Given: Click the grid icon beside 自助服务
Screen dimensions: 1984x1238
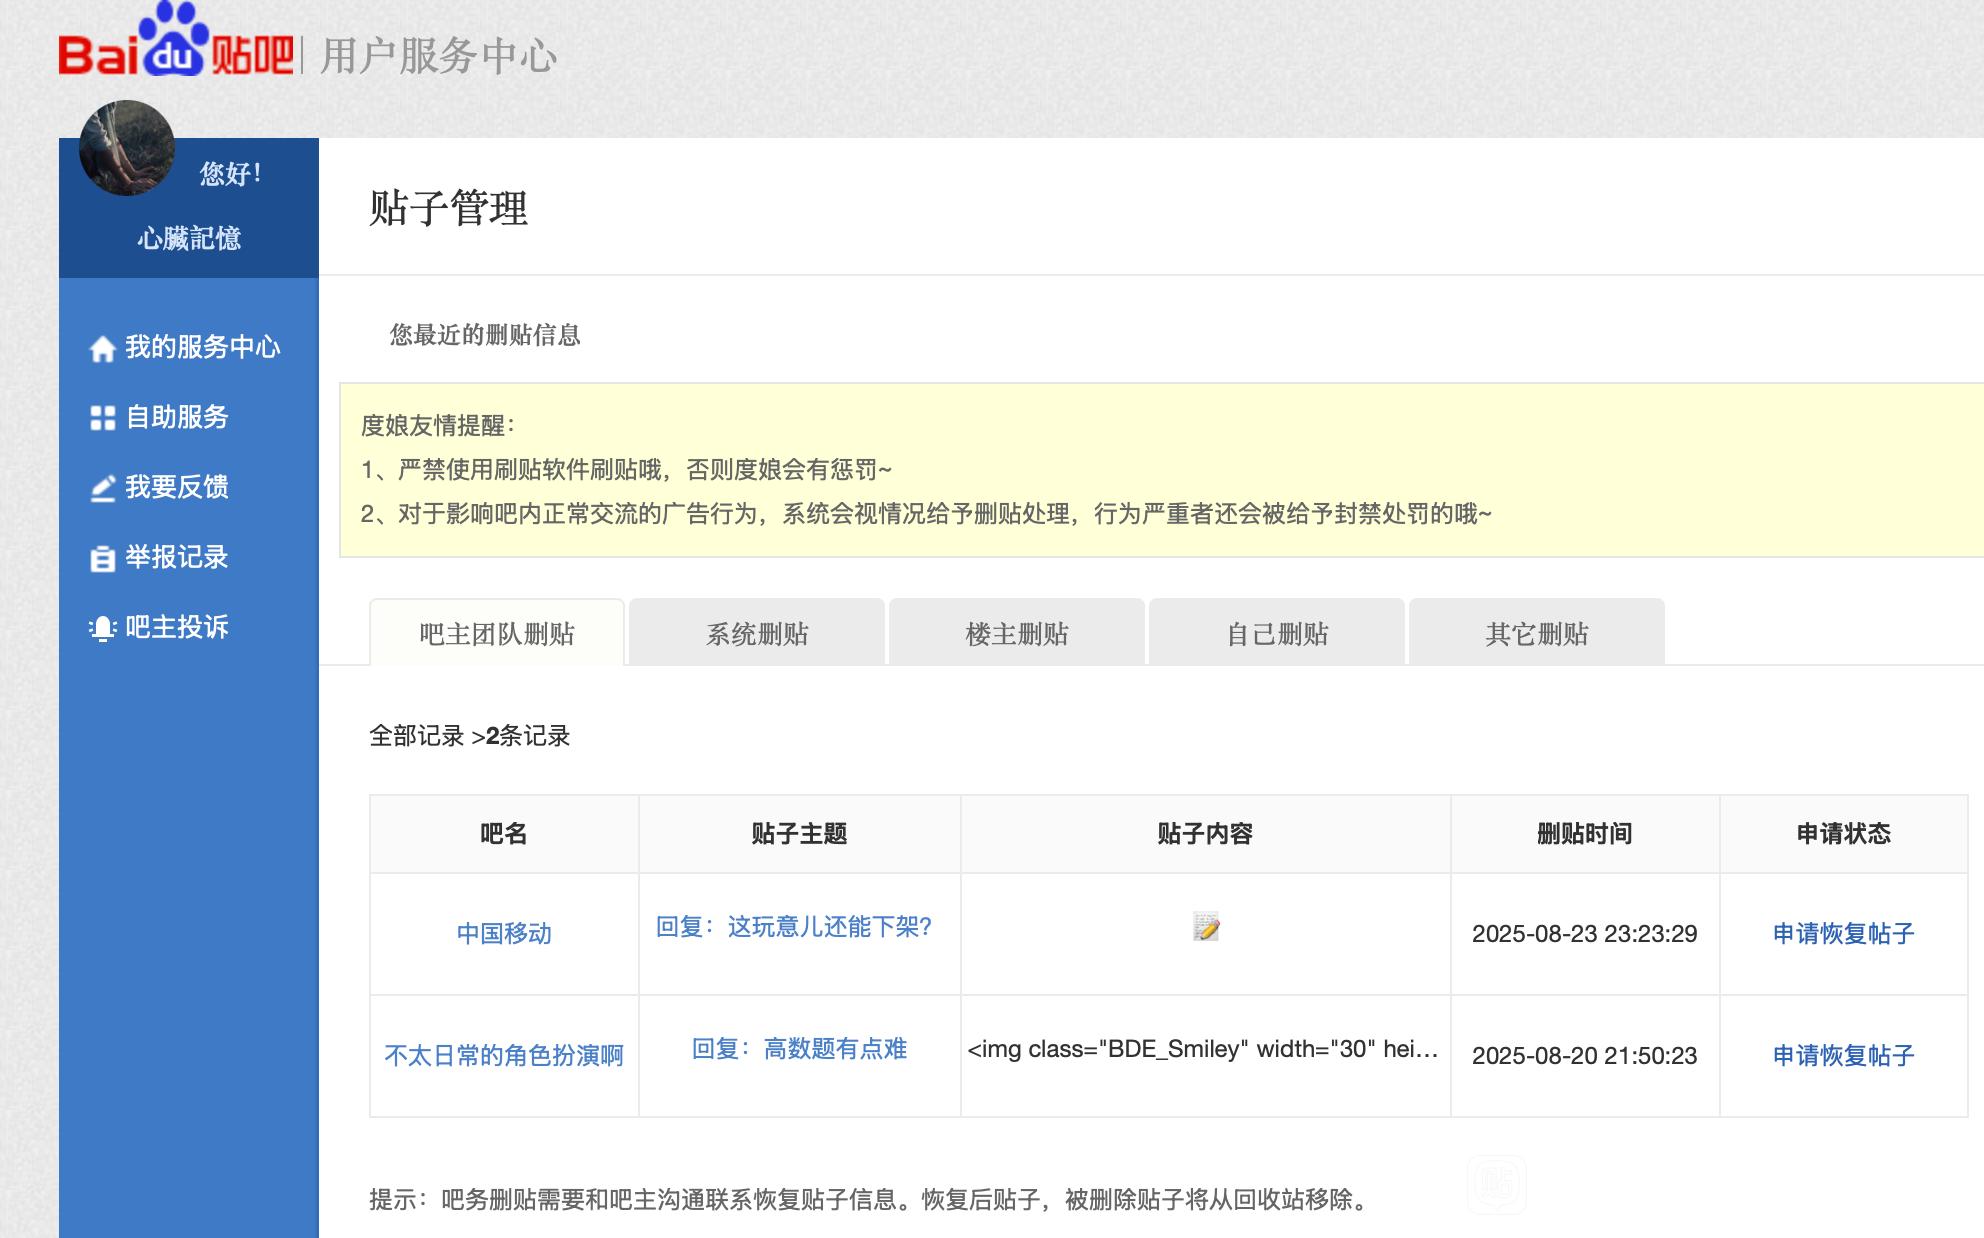Looking at the screenshot, I should point(102,418).
